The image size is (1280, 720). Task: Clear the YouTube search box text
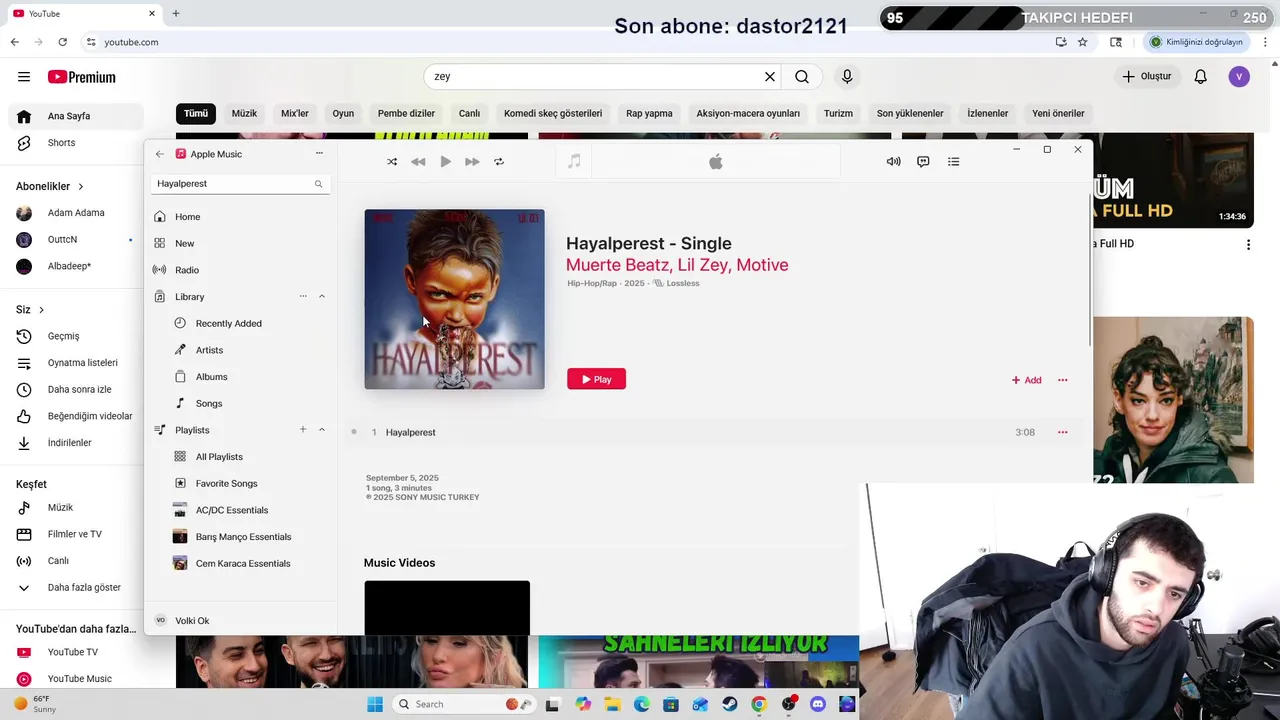tap(770, 77)
